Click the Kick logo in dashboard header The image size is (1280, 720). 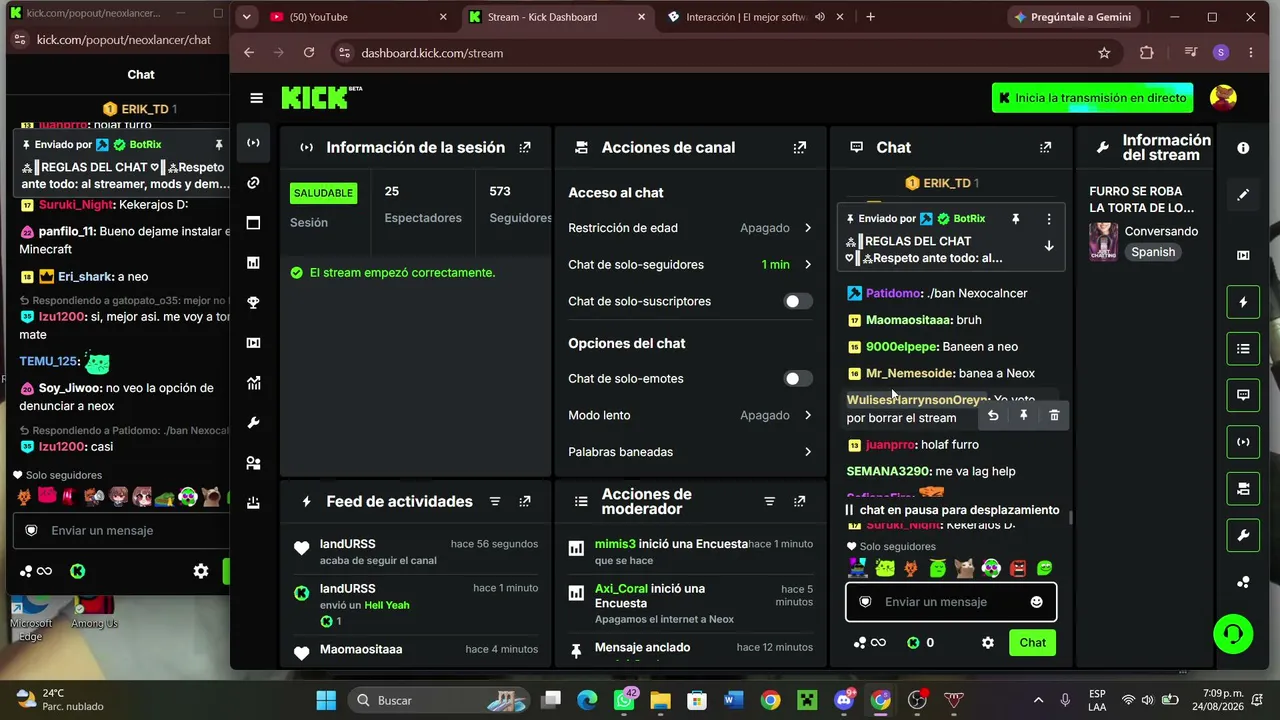[321, 97]
